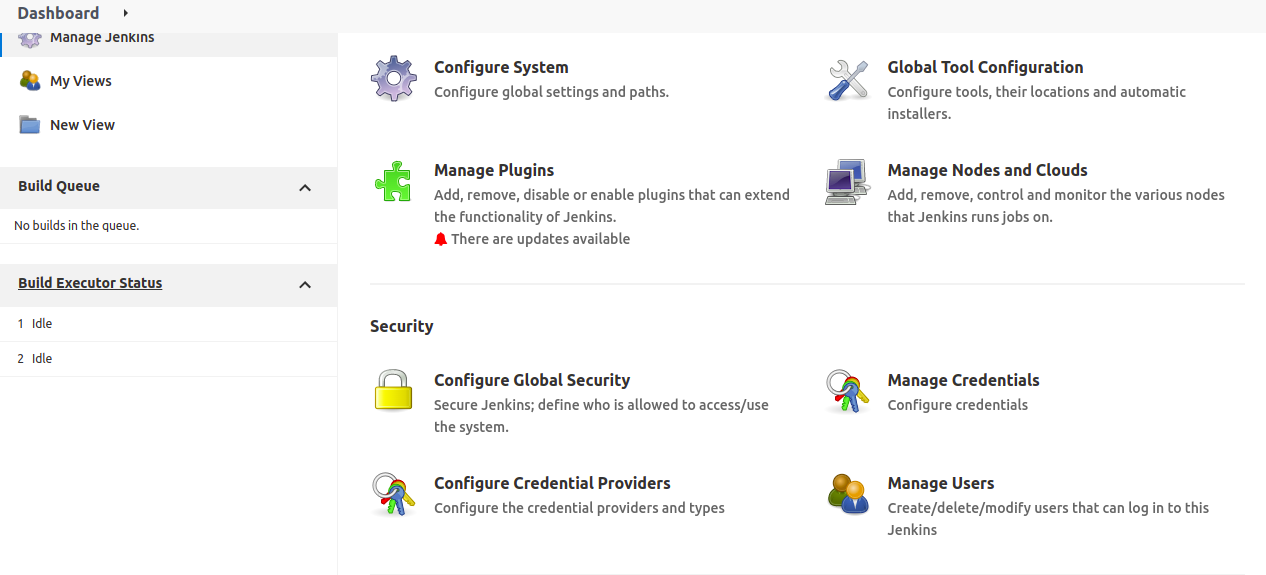The image size is (1266, 575).
Task: Click the My Views icon in sidebar
Action: [x=30, y=81]
